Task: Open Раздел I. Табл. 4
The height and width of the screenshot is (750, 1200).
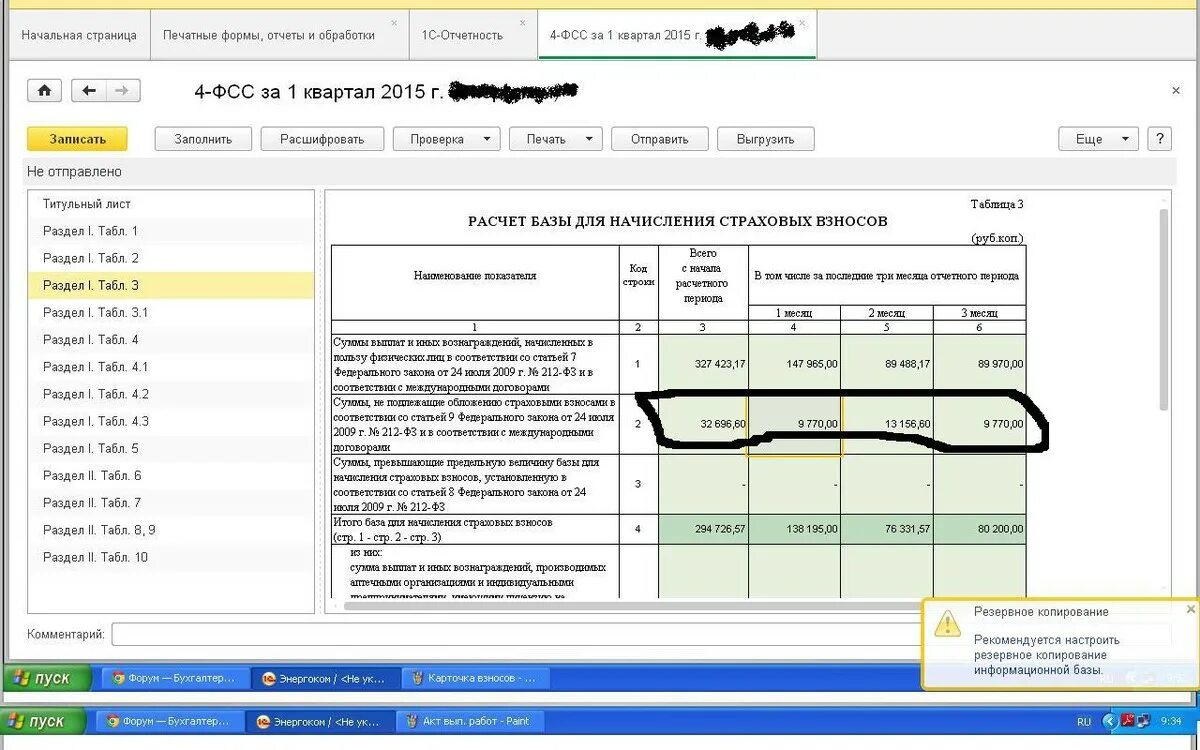Action: click(171, 340)
